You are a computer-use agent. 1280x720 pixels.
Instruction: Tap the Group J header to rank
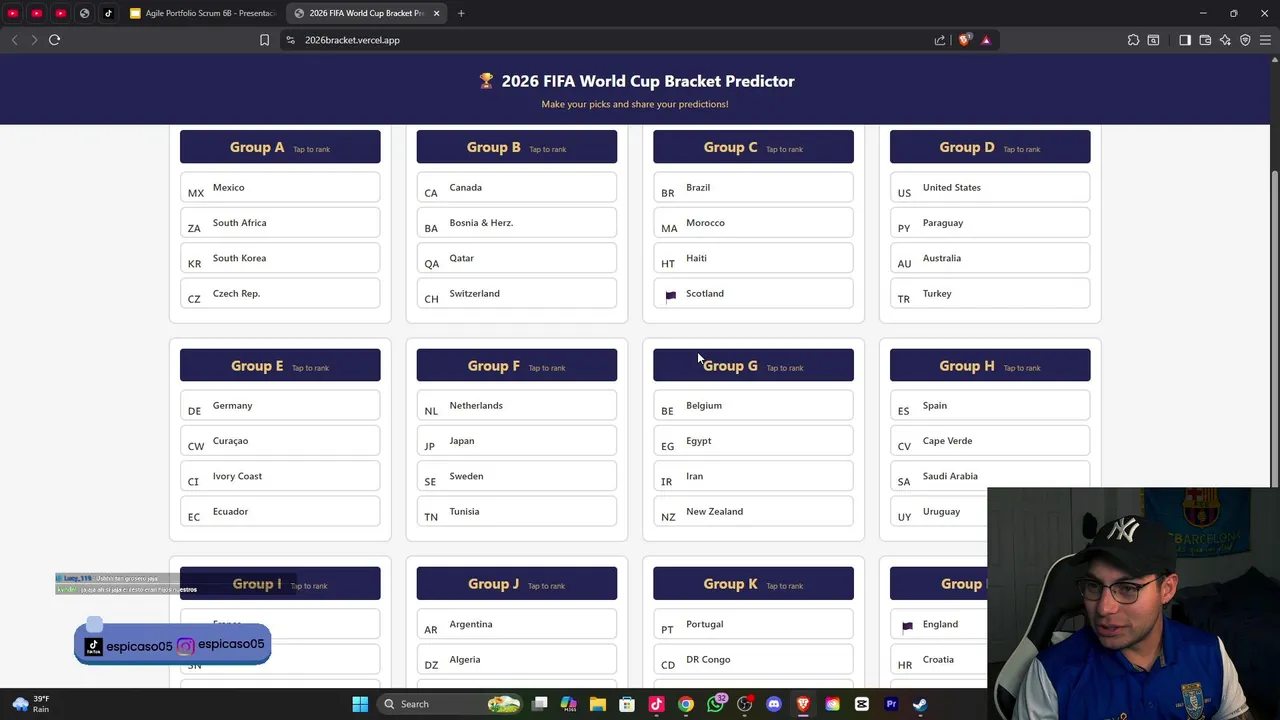pyautogui.click(x=517, y=584)
